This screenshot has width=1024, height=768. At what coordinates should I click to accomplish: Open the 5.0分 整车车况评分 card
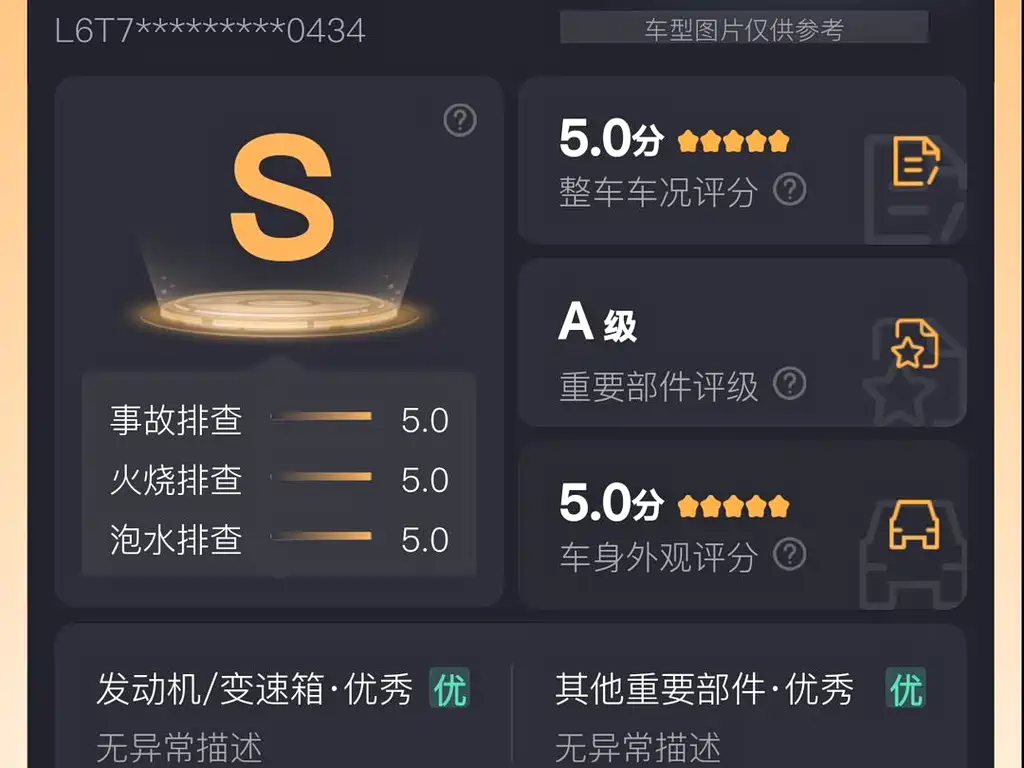(x=742, y=161)
